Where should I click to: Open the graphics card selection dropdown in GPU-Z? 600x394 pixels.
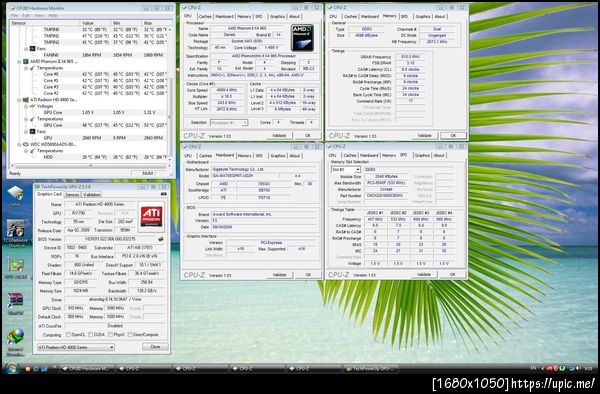point(76,347)
